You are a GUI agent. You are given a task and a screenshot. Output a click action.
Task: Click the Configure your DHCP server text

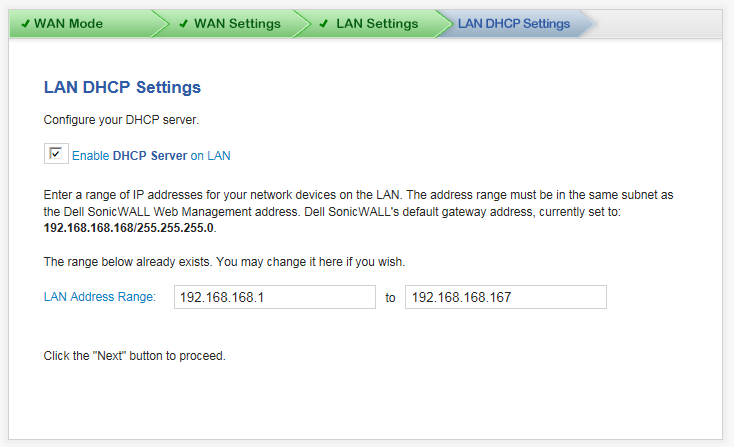point(121,120)
